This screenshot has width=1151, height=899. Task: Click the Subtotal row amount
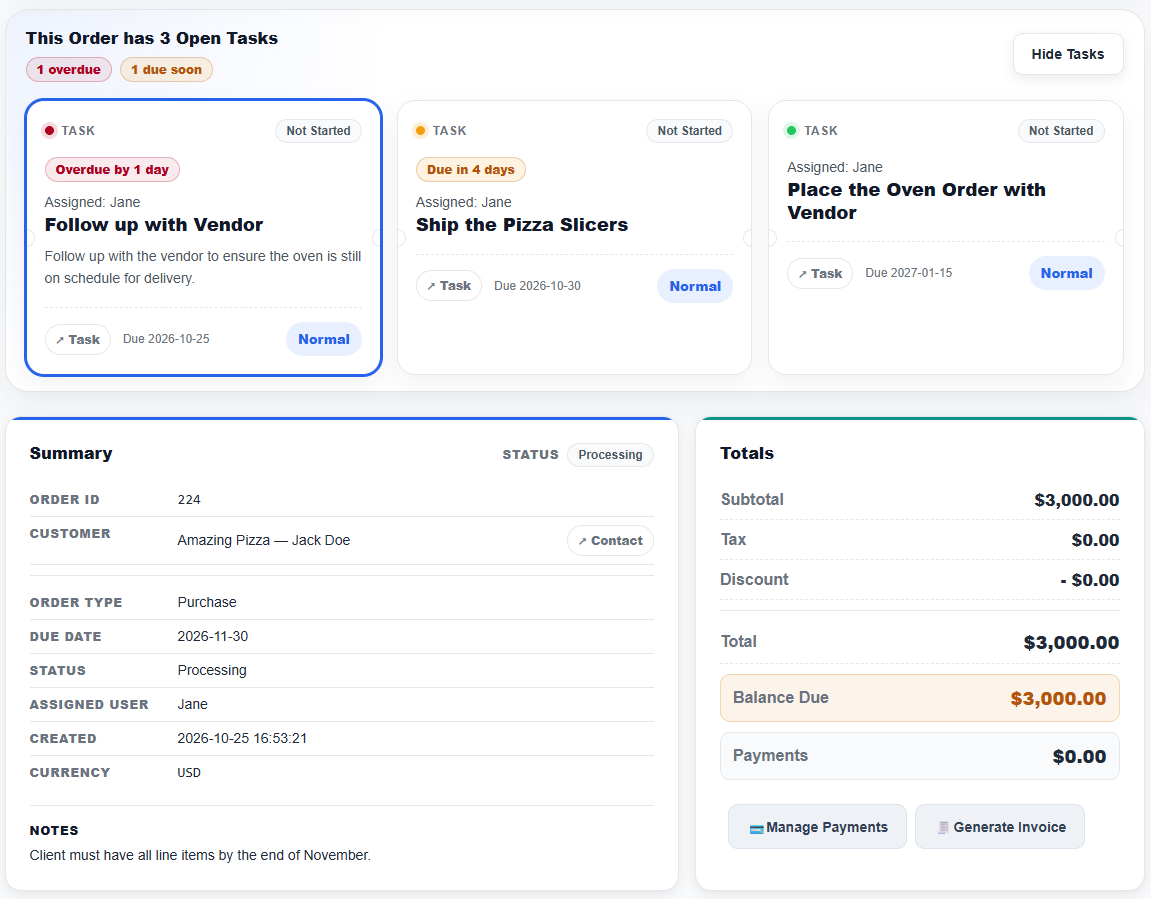[x=1077, y=501]
